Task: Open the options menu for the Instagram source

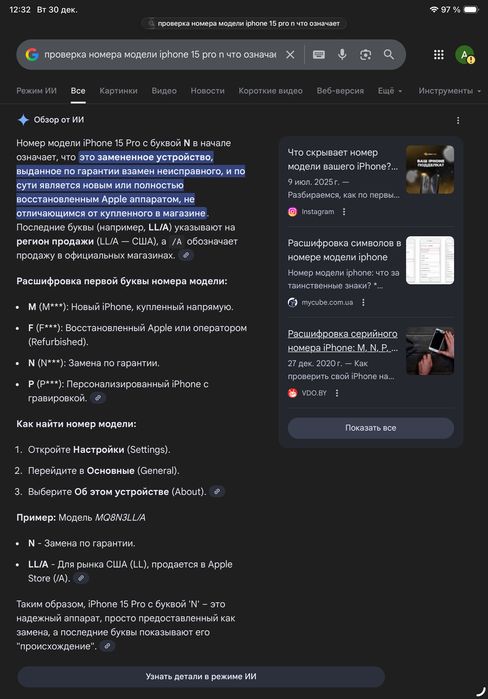Action: point(344,212)
